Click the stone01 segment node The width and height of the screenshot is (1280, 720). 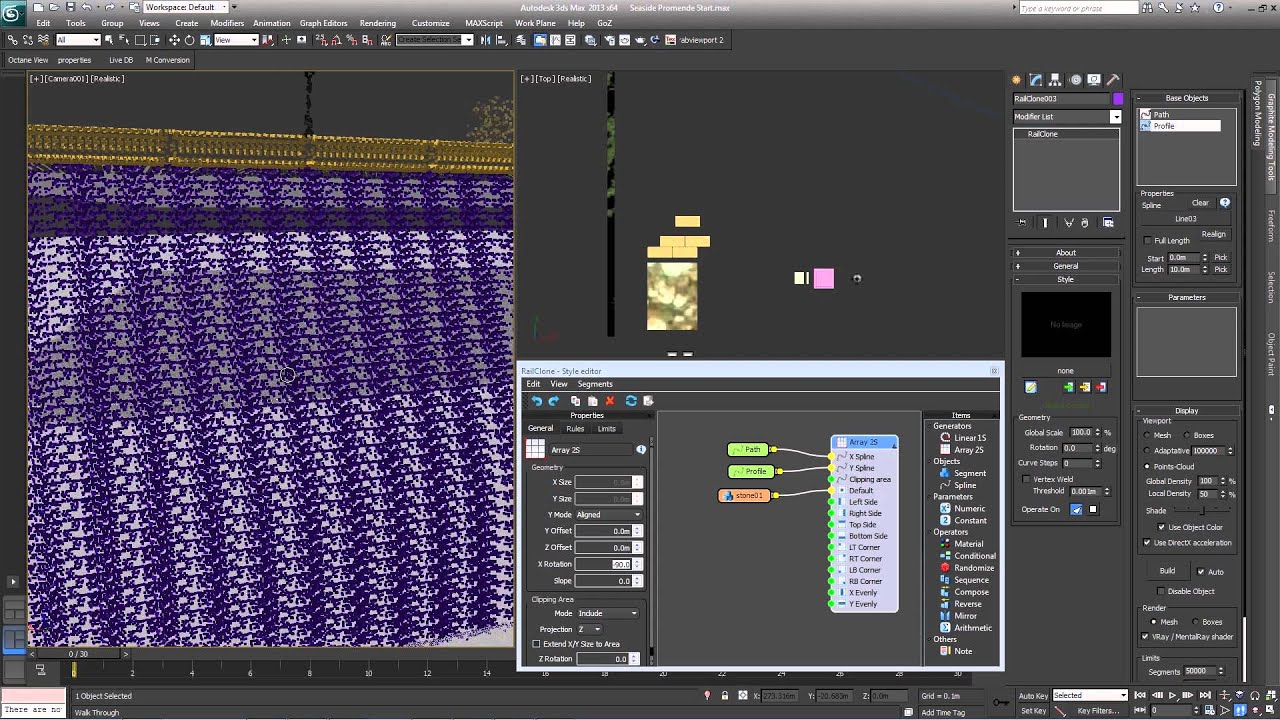[x=745, y=496]
